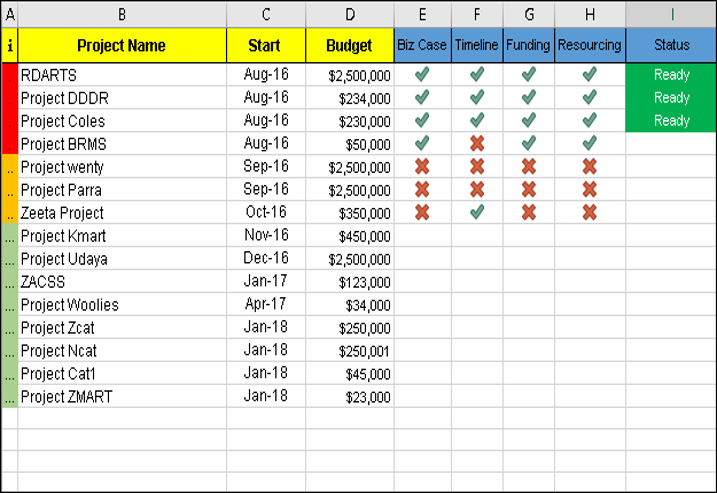Click the Project Name header cell
Screen dimensions: 717x493
122,45
